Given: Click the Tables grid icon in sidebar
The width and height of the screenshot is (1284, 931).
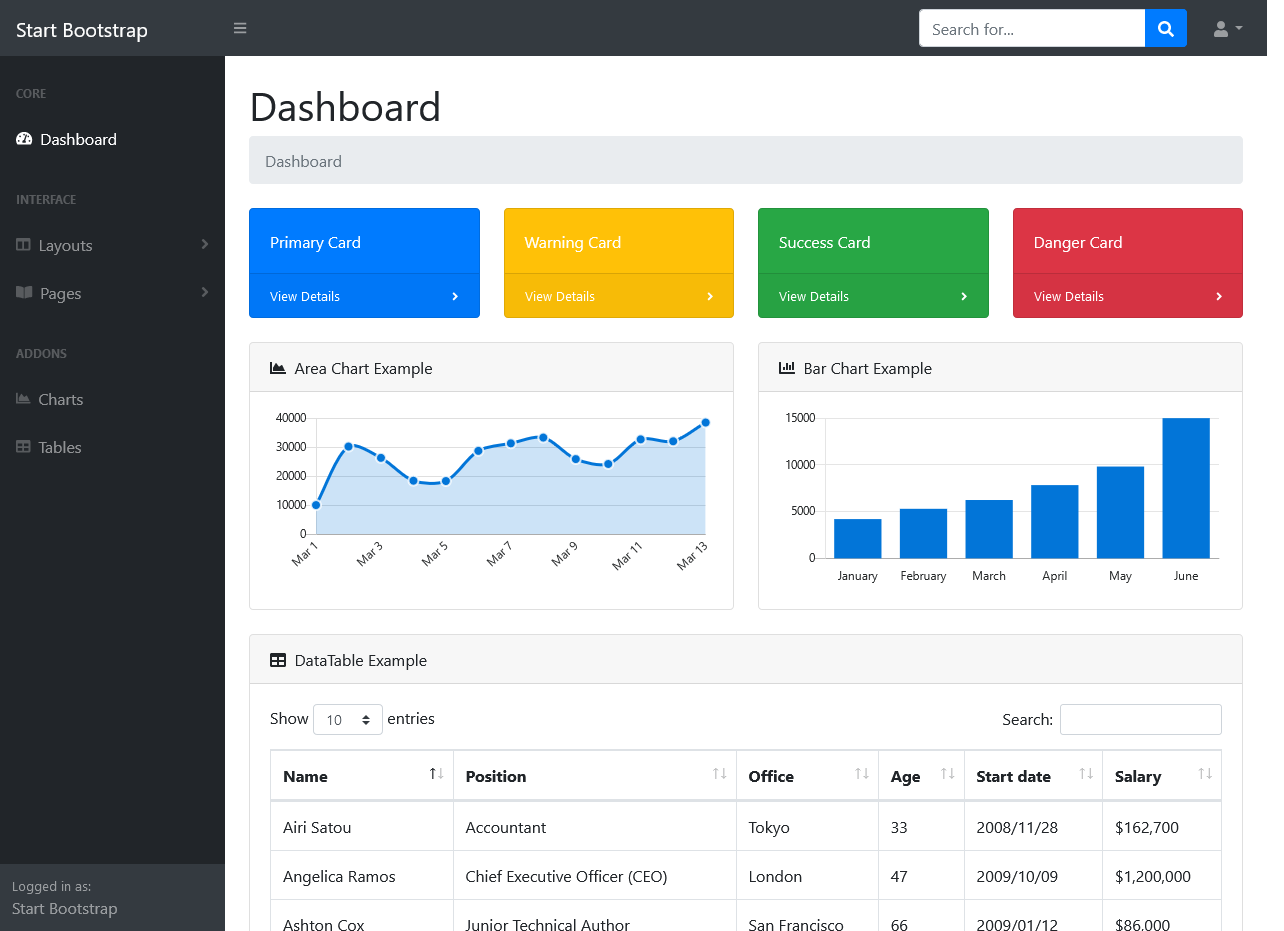Looking at the screenshot, I should pos(23,447).
